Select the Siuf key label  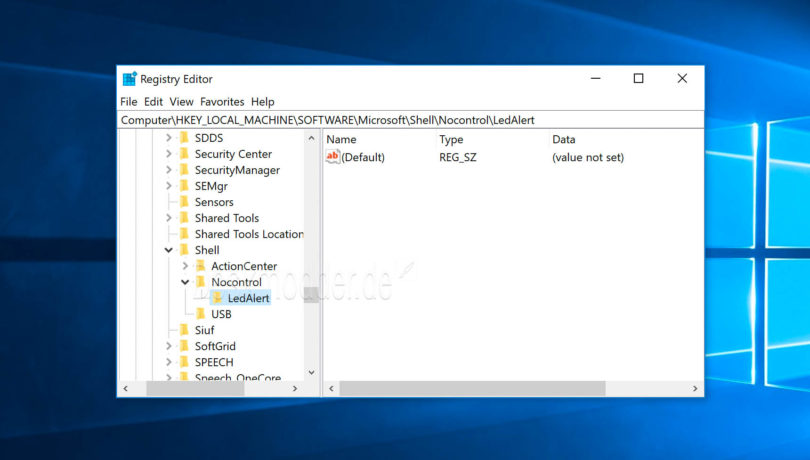(204, 330)
